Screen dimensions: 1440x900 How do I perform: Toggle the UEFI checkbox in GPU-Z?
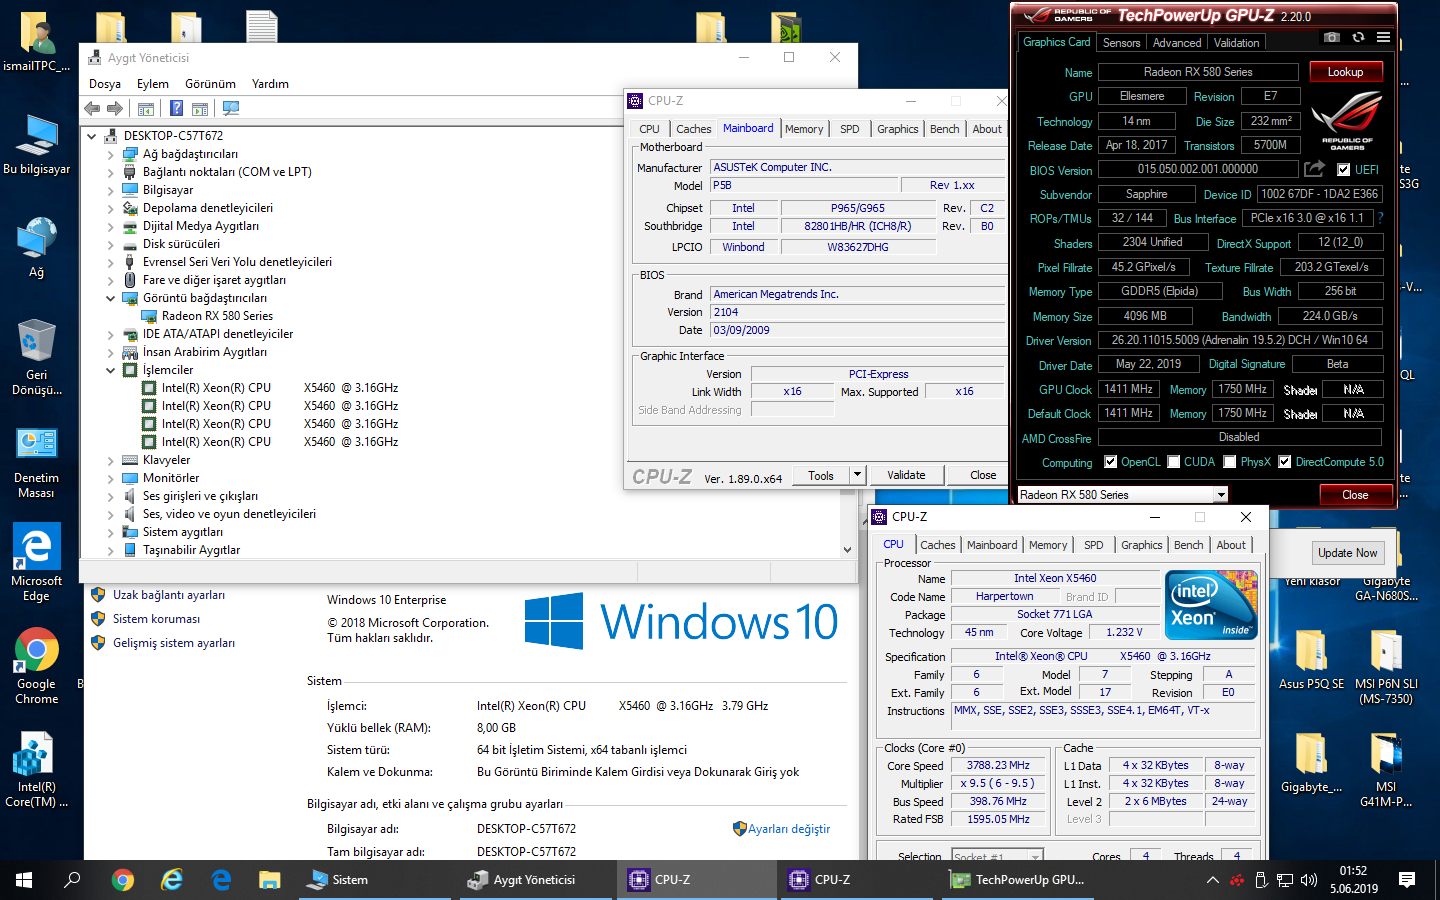(x=1344, y=170)
